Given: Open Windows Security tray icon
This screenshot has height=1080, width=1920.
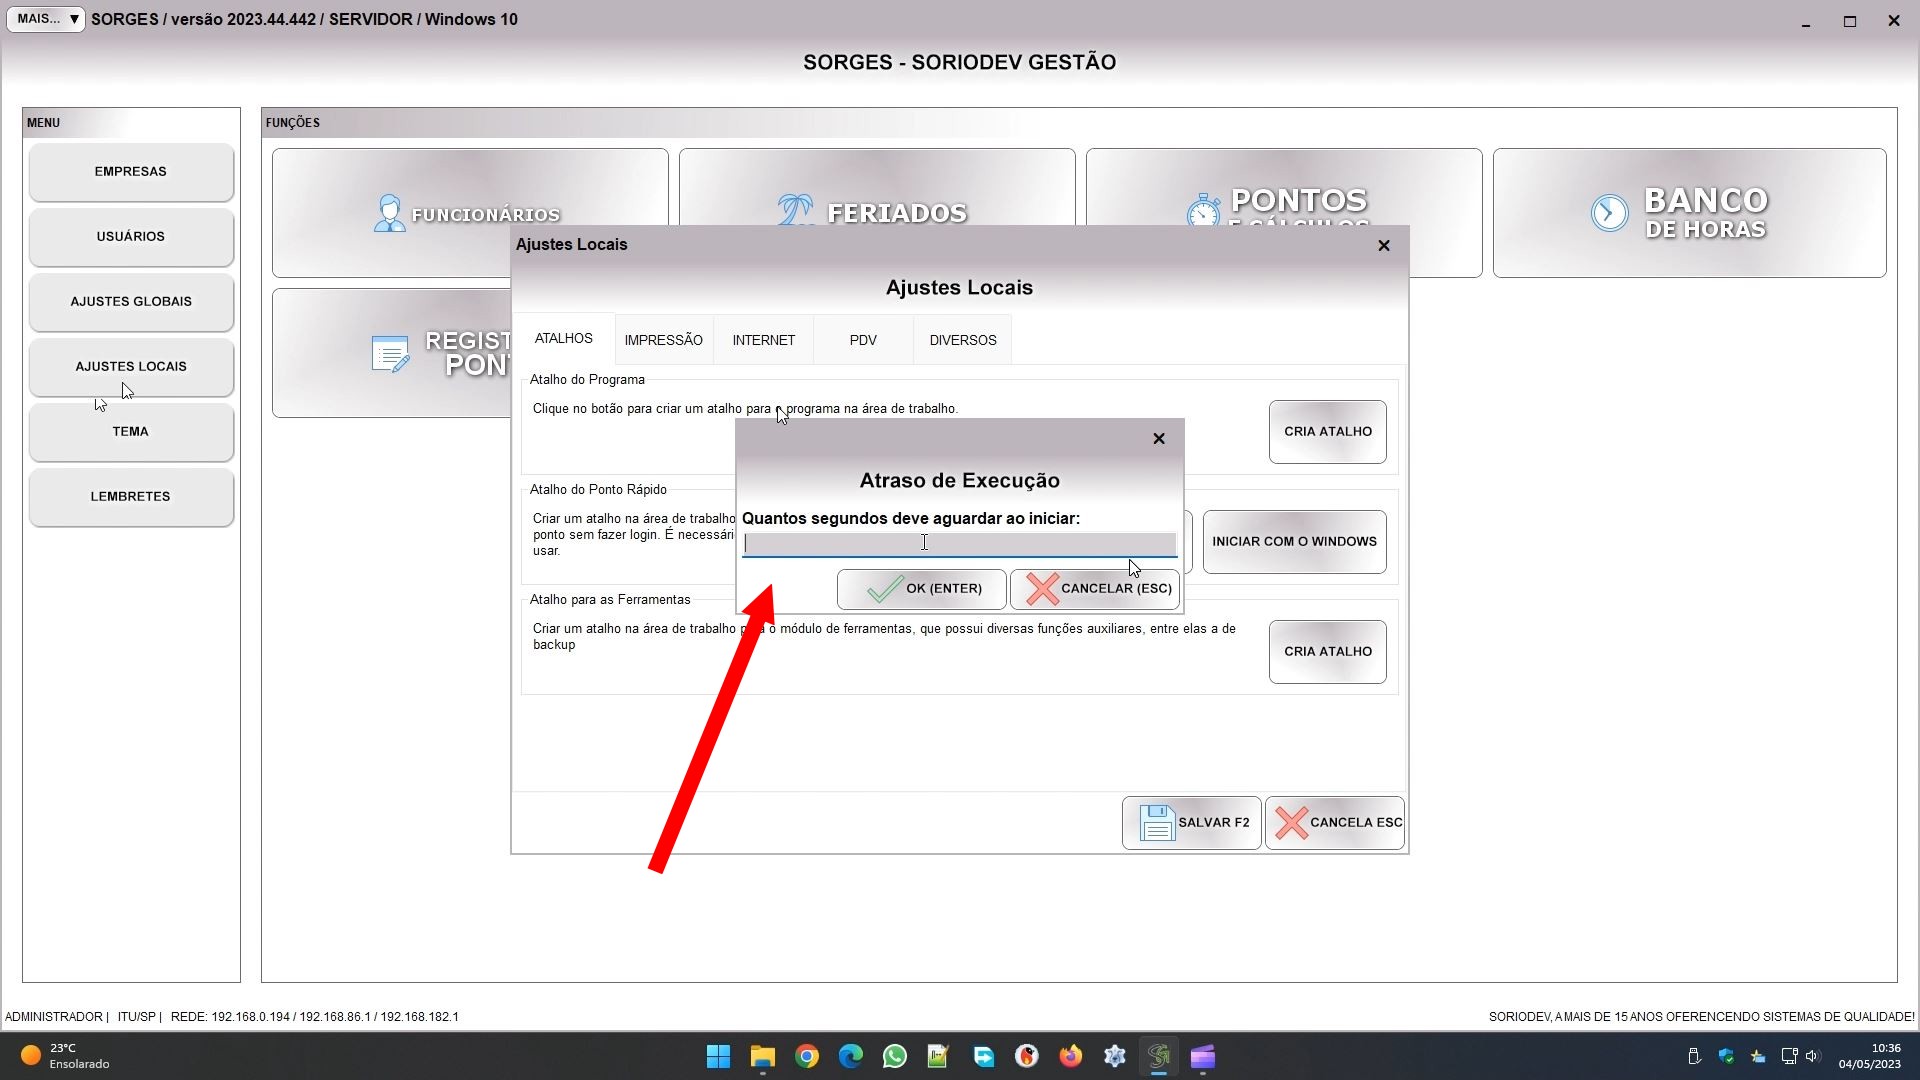Looking at the screenshot, I should [1726, 1056].
